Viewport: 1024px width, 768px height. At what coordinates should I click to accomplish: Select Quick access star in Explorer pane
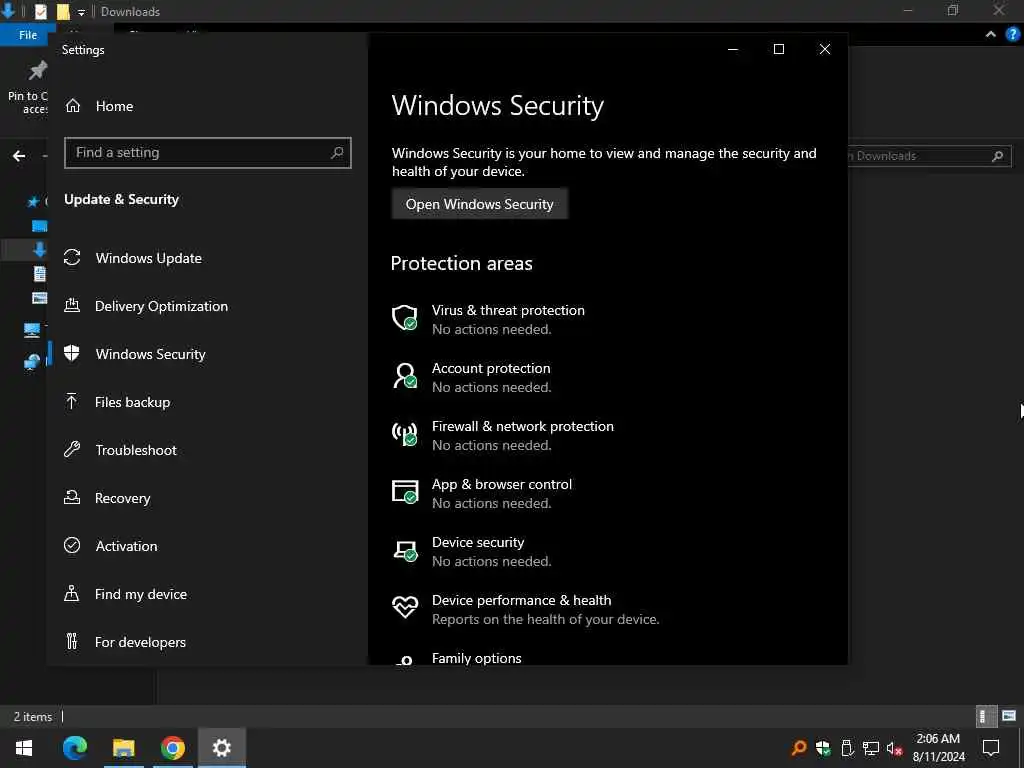point(33,201)
